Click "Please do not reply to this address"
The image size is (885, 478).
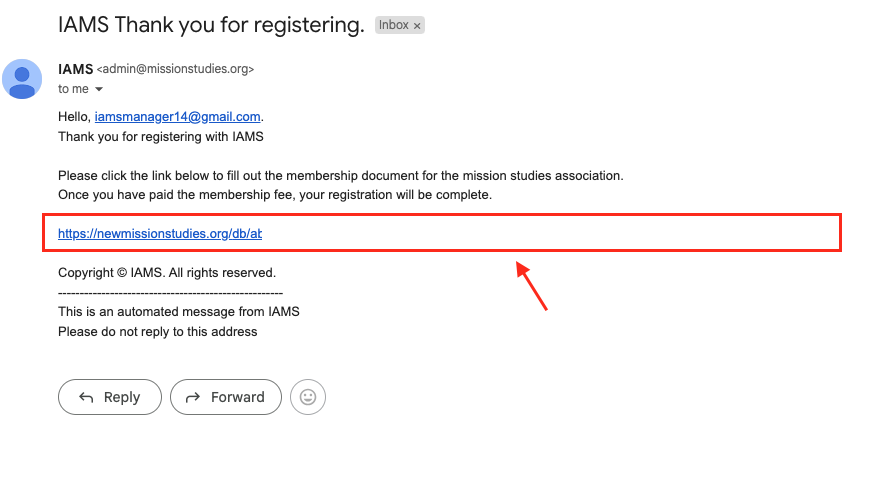click(158, 331)
